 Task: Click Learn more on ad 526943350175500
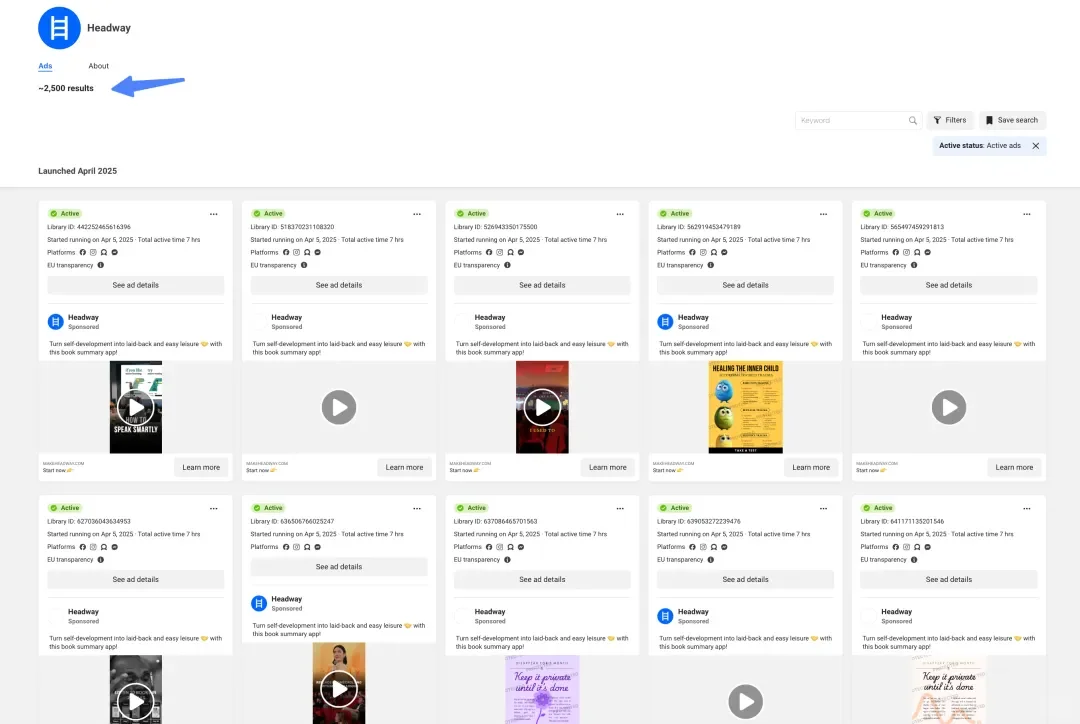tap(608, 468)
